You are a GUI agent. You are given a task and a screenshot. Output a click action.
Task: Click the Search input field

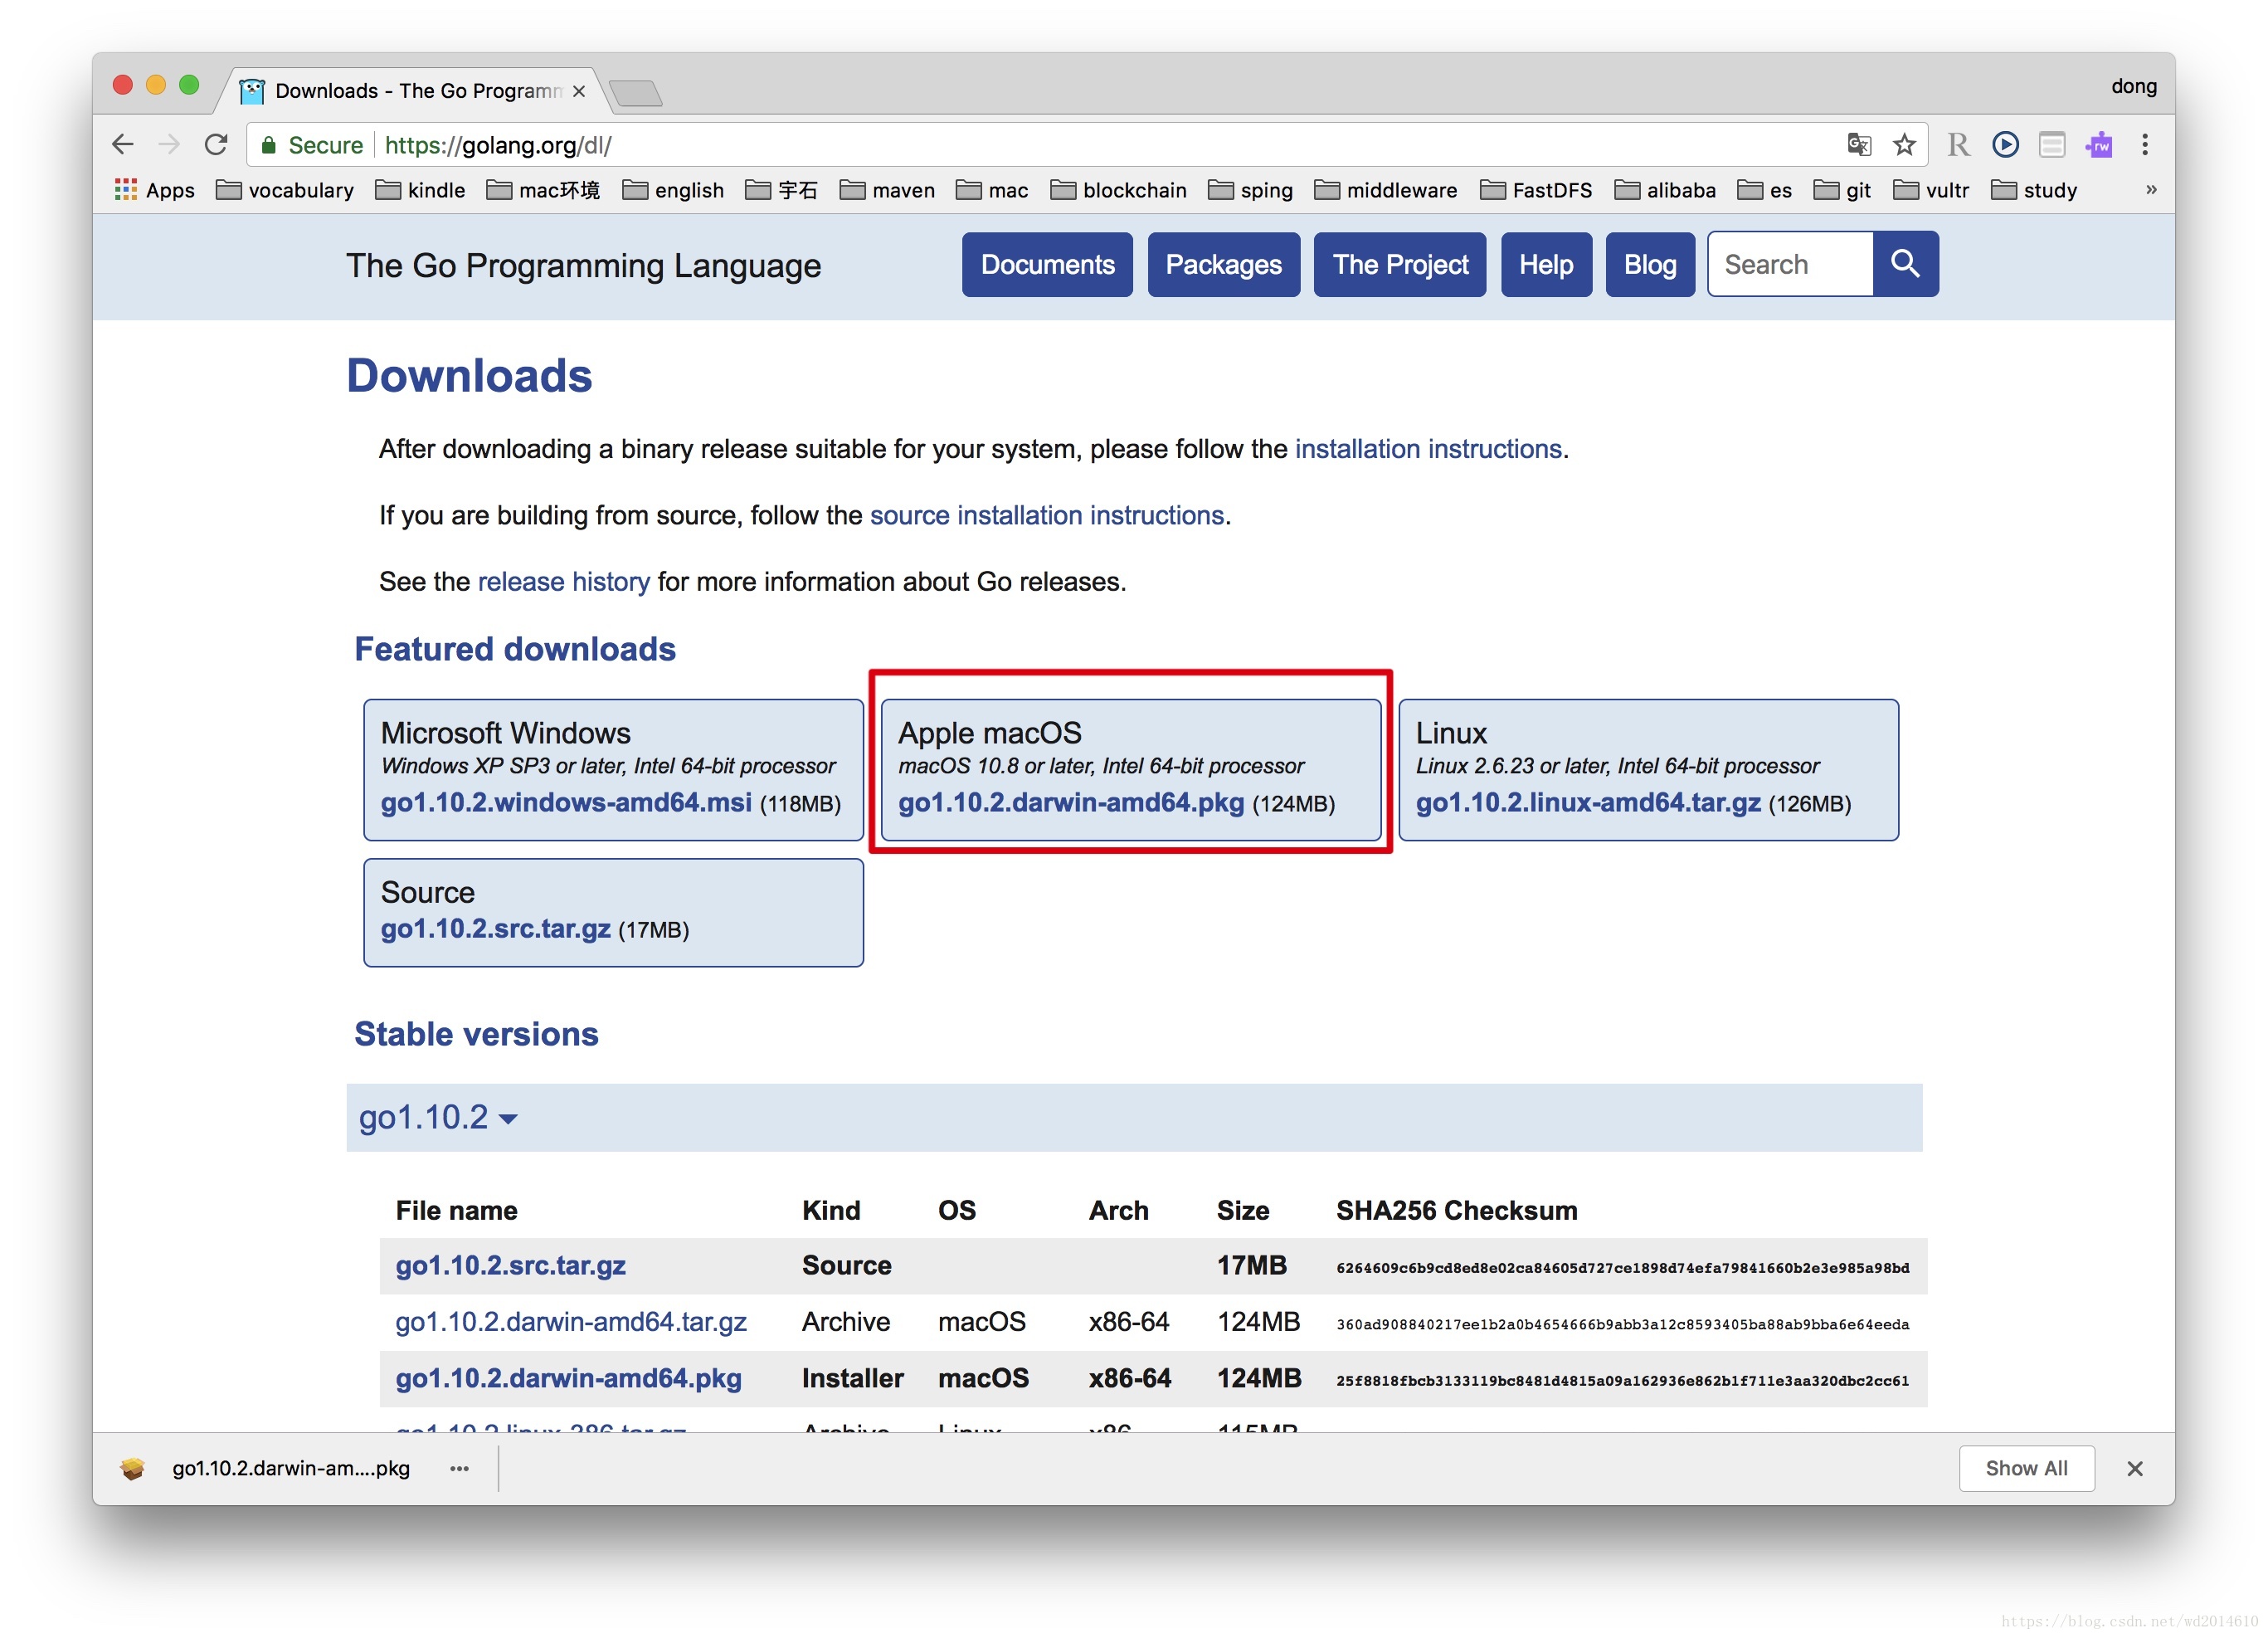pyautogui.click(x=1790, y=264)
